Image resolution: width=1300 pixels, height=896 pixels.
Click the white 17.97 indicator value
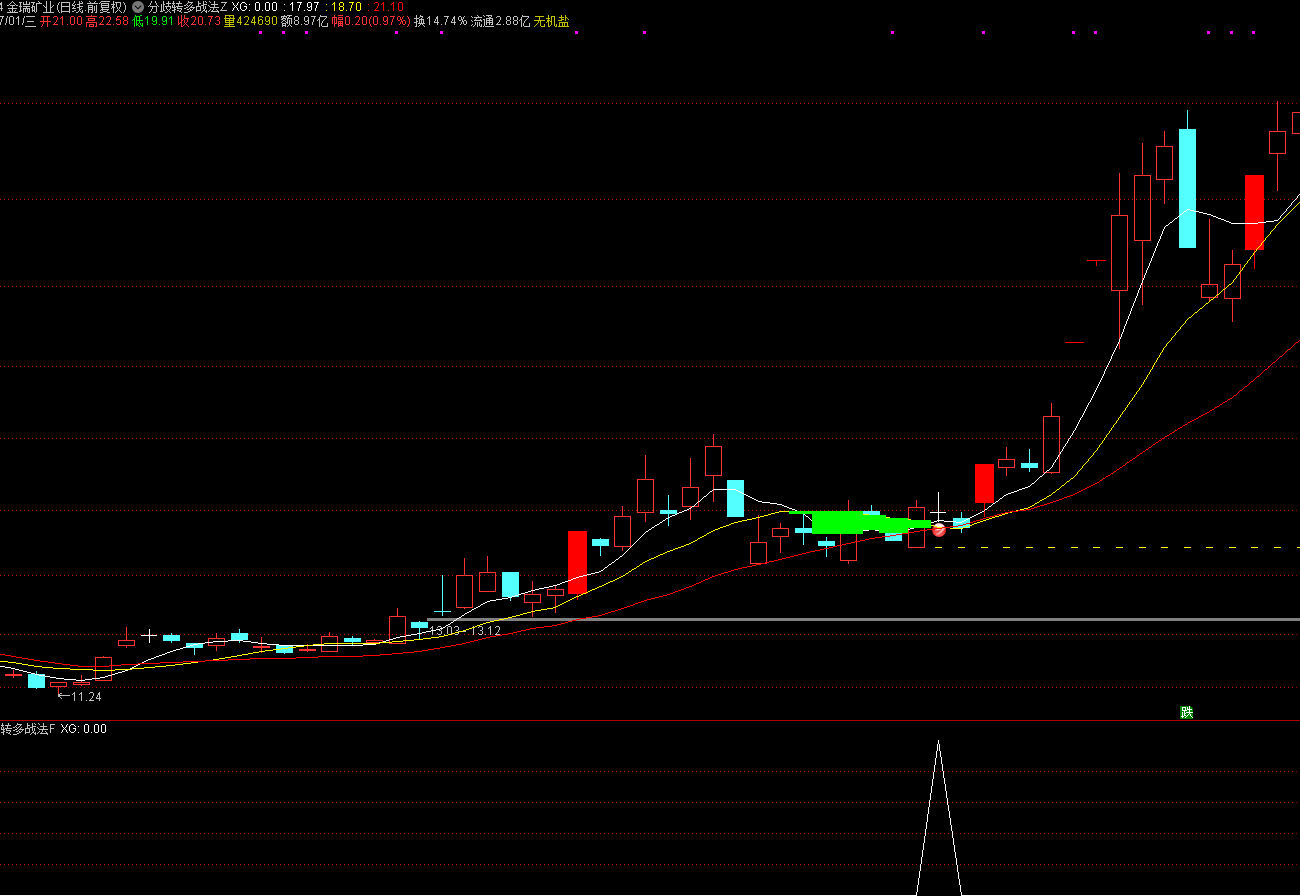(x=304, y=7)
